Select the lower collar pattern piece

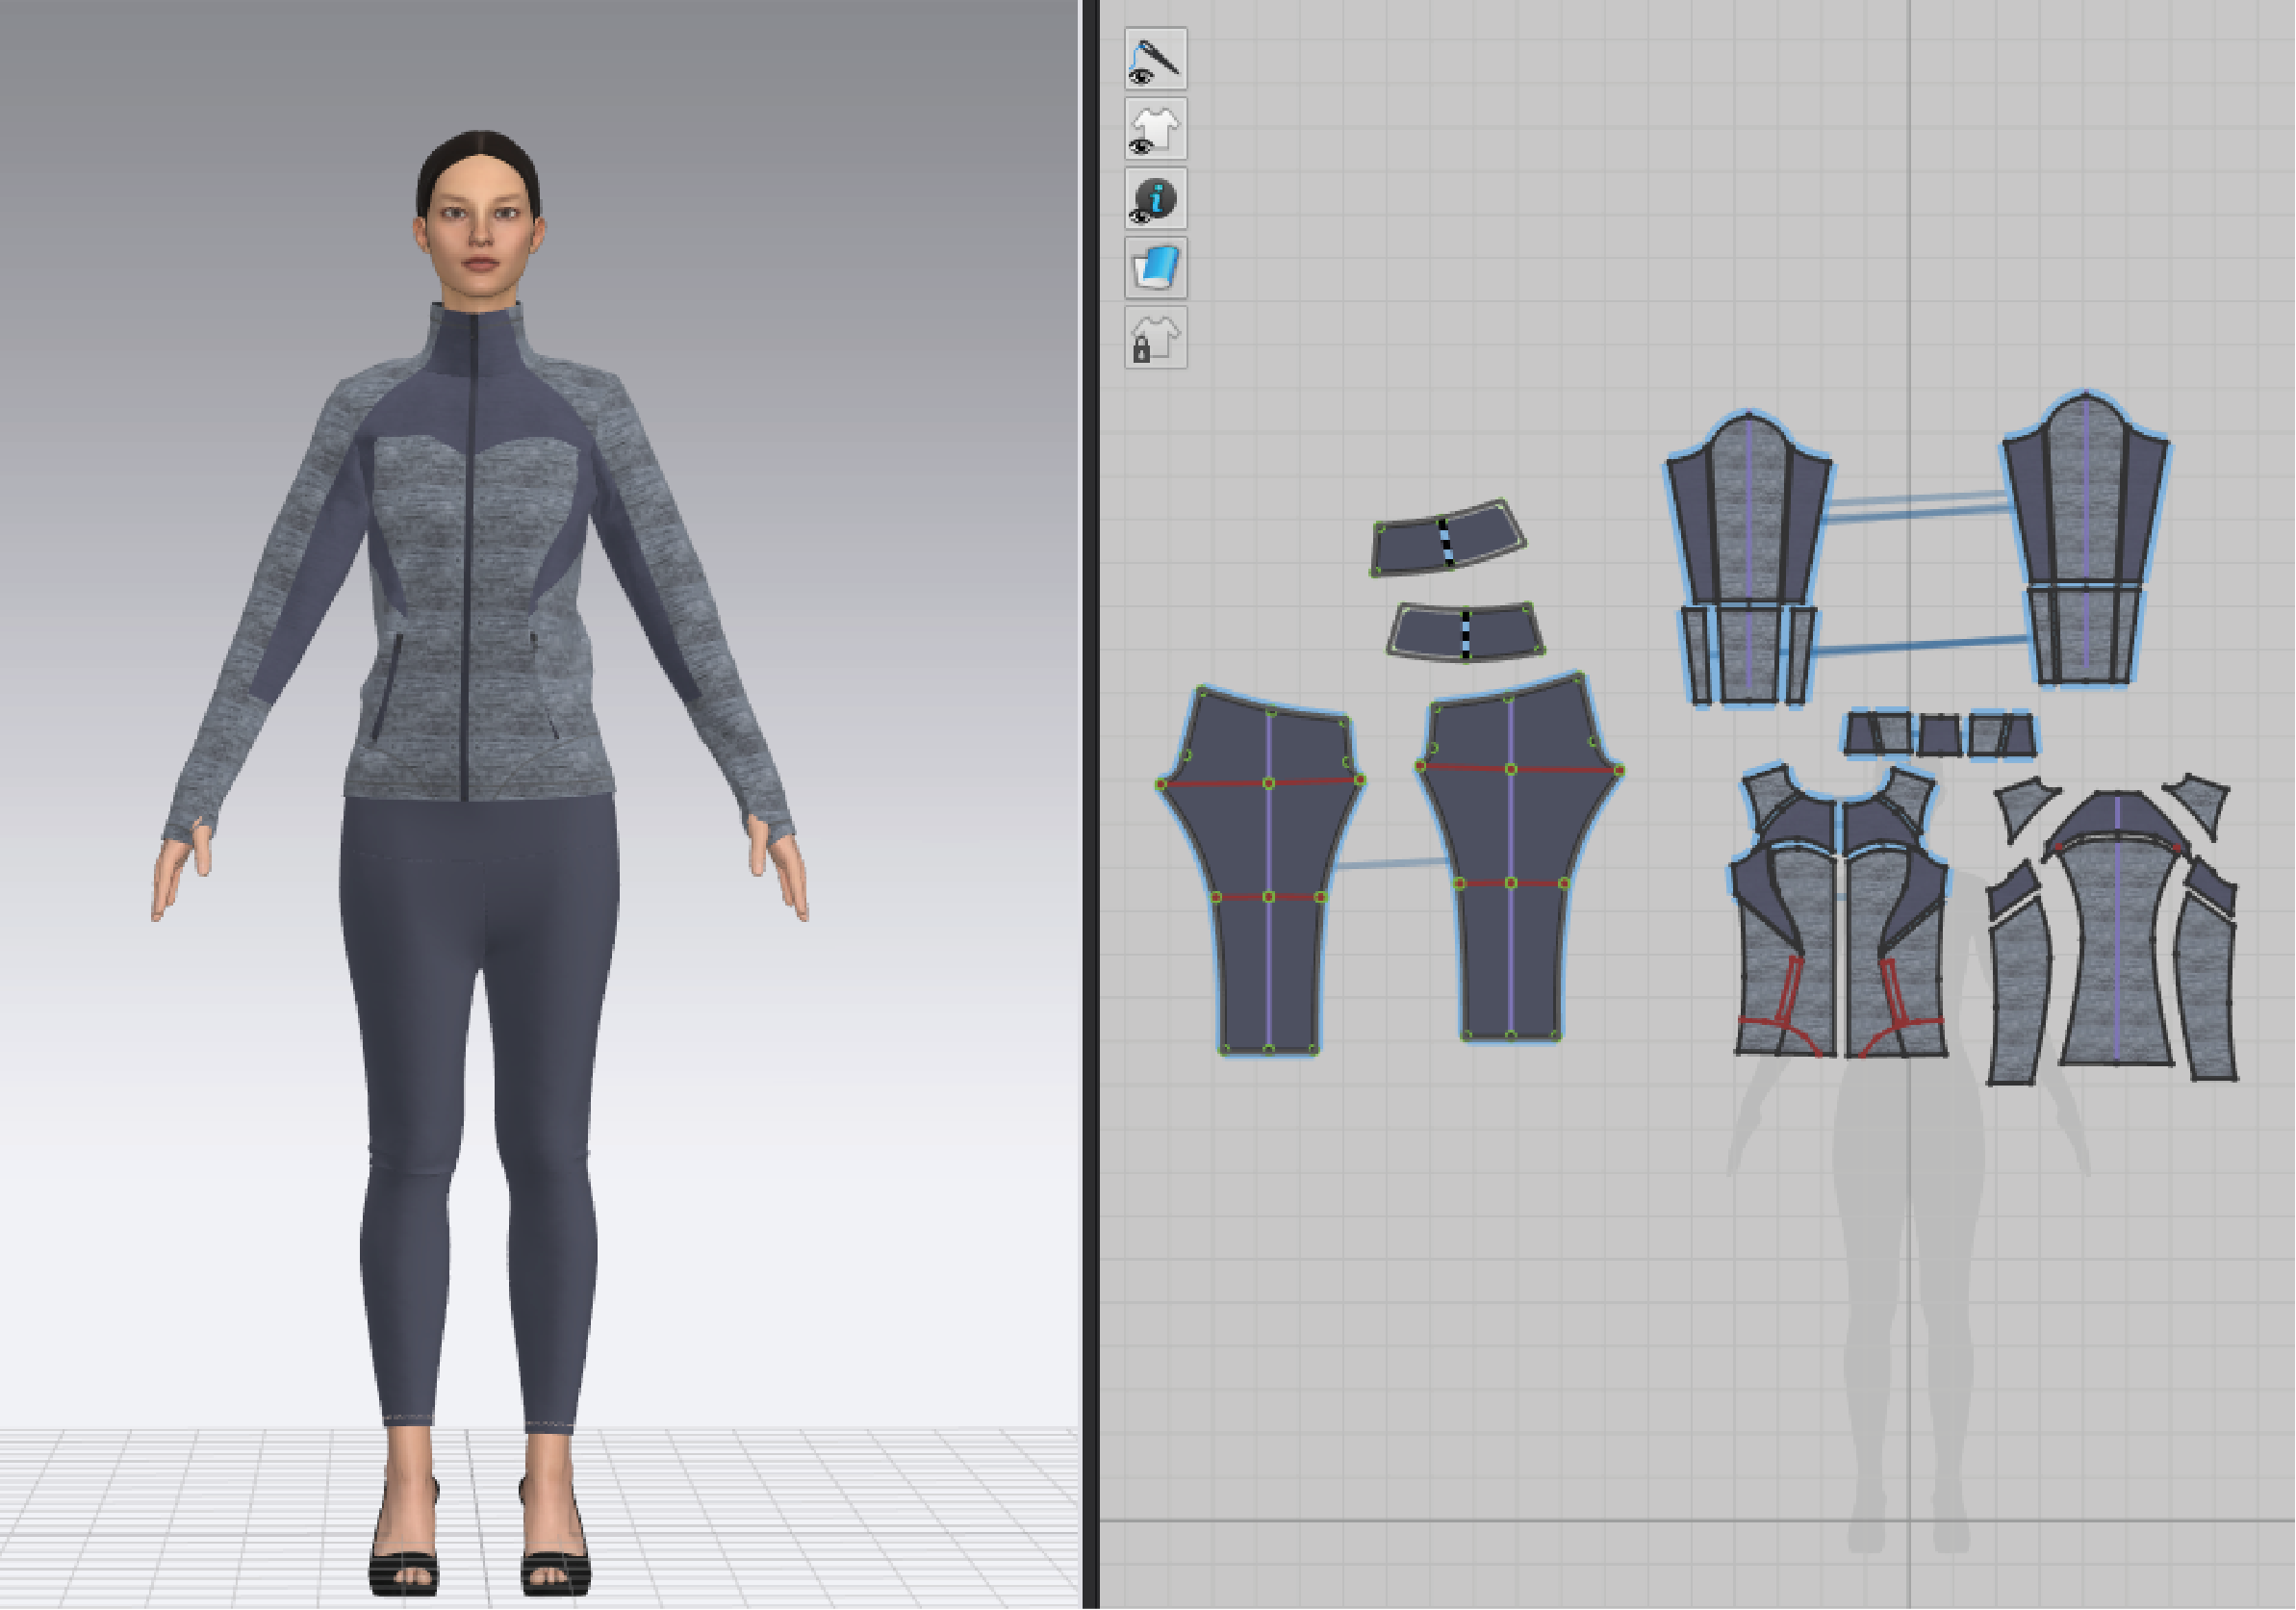1466,632
